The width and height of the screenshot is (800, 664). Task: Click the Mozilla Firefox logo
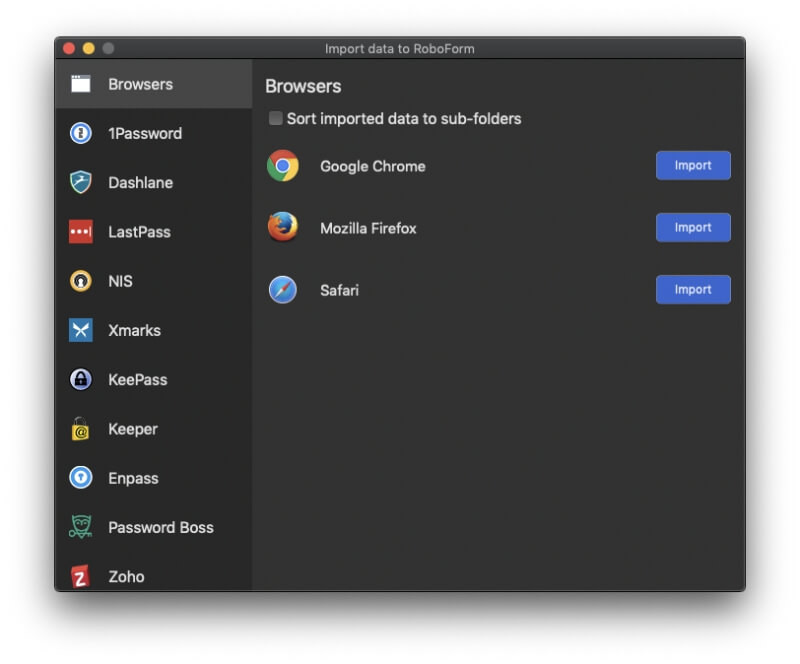coord(283,227)
